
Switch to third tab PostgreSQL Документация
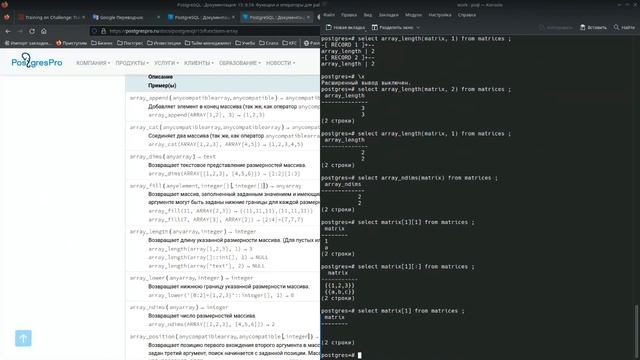pos(201,18)
